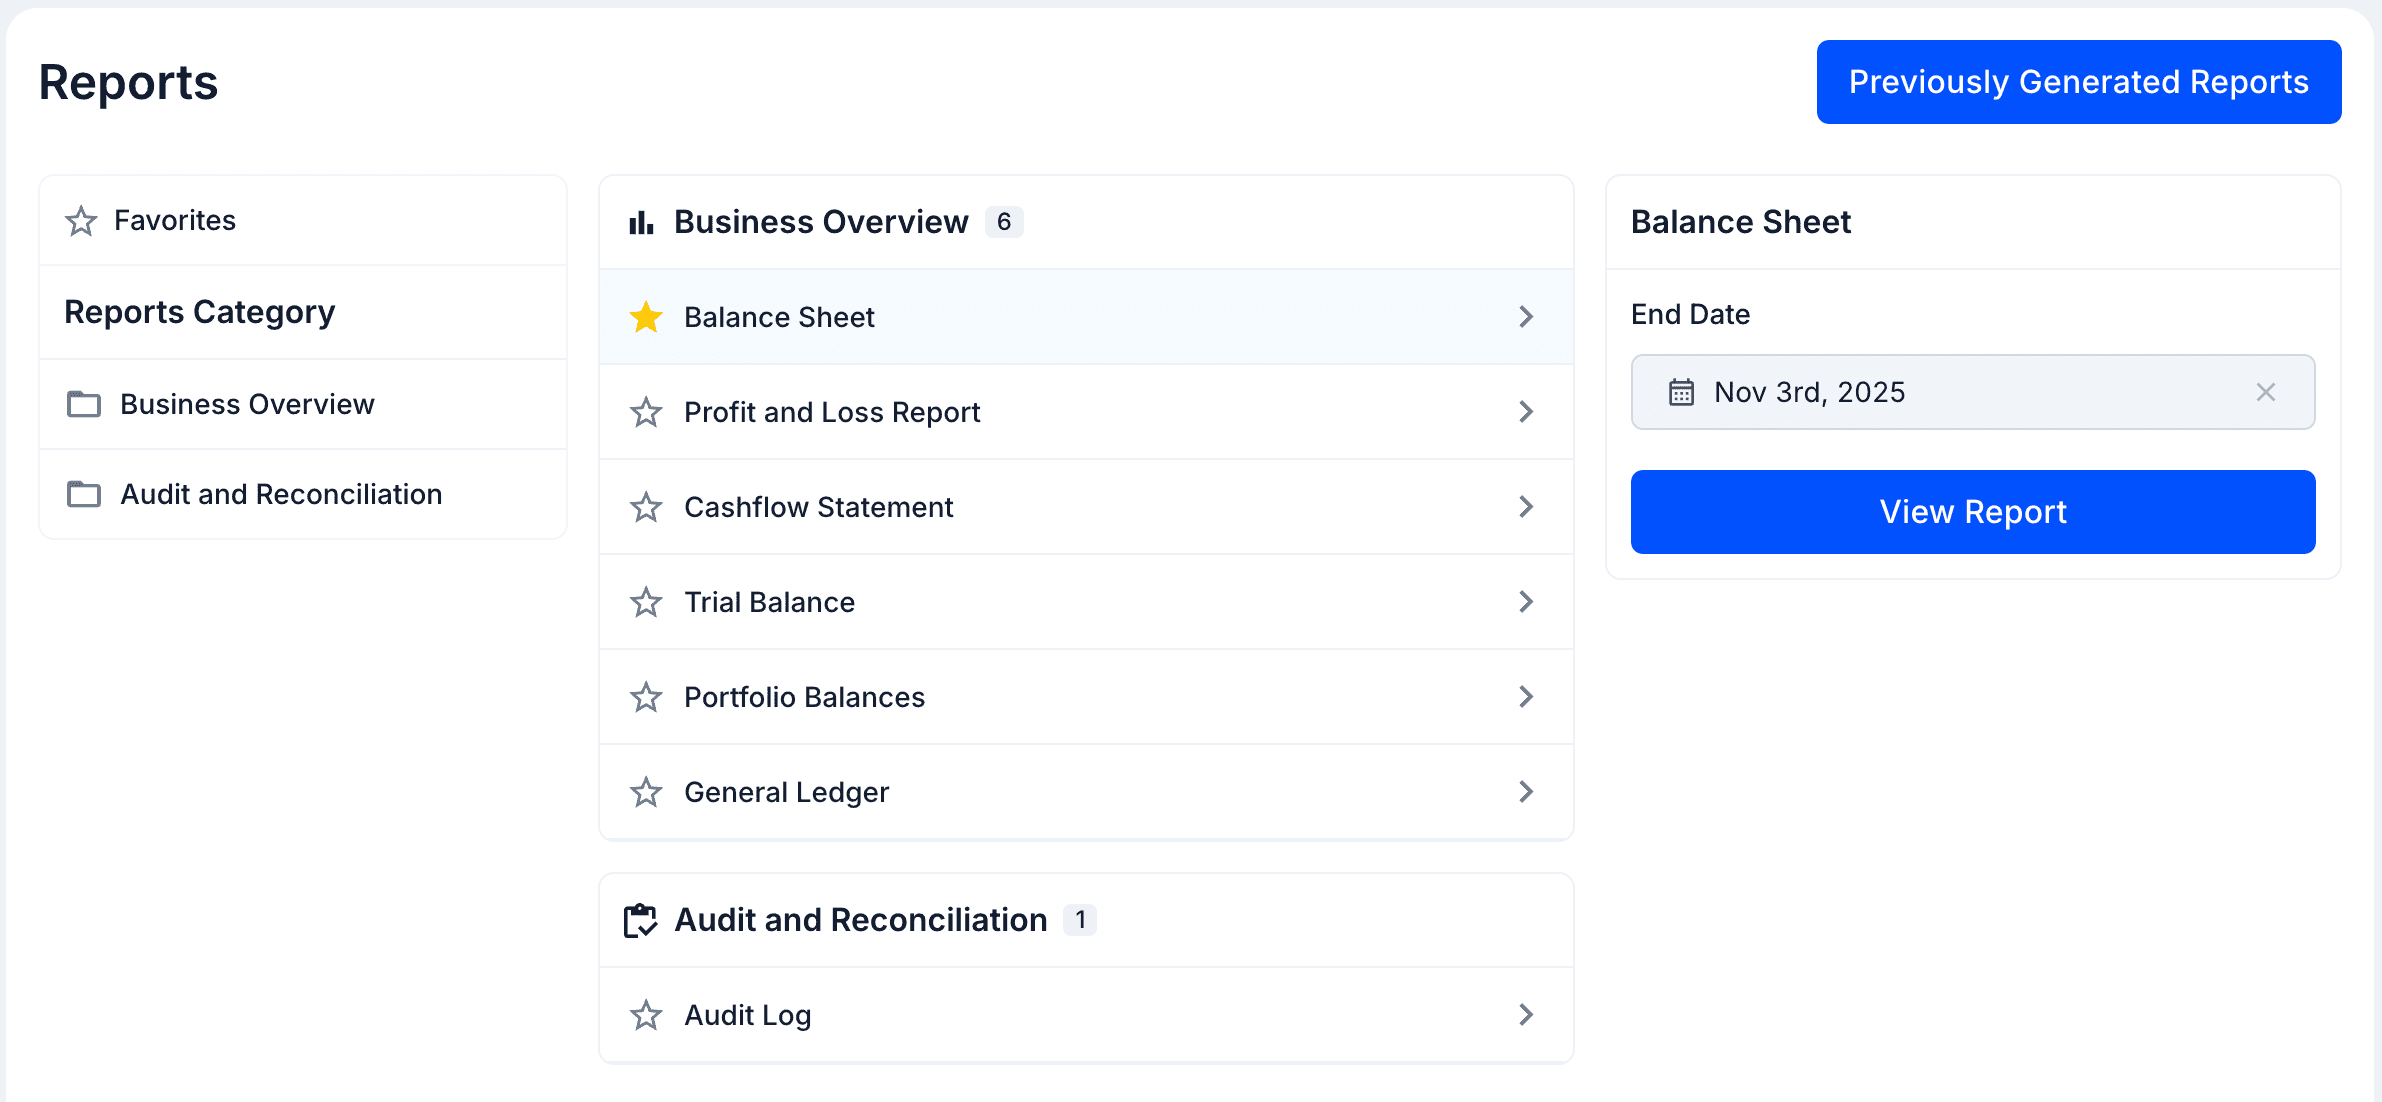Click the folder icon next to Business Overview category
The height and width of the screenshot is (1102, 2382).
(83, 404)
